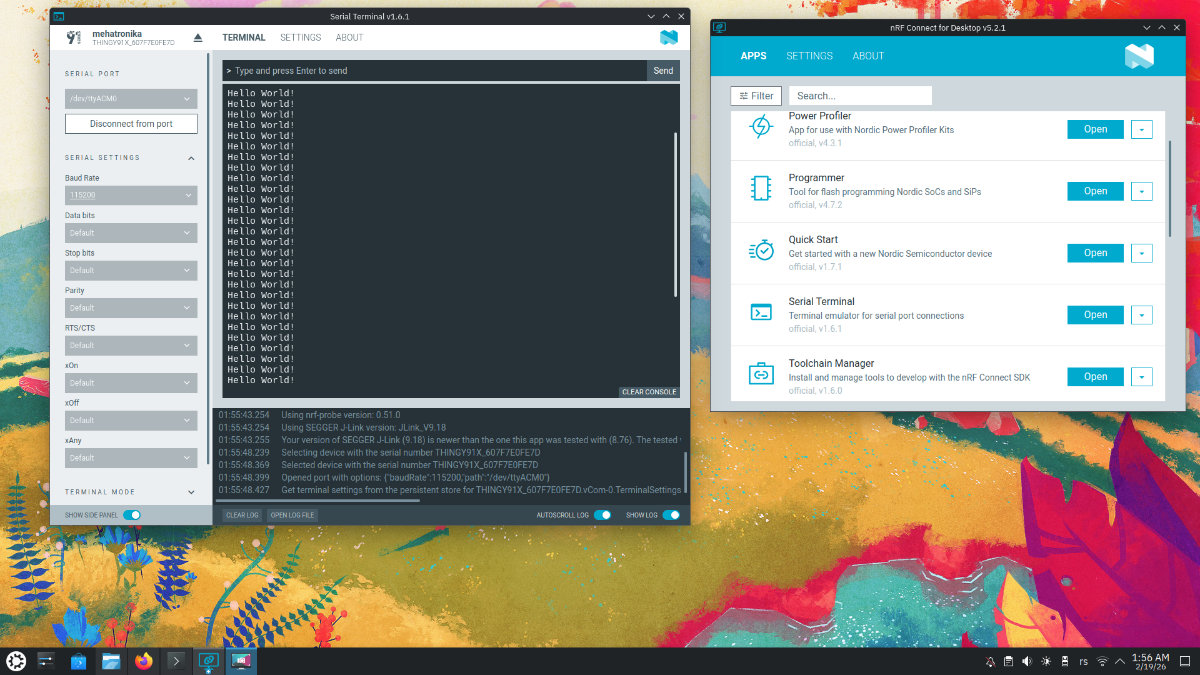
Task: Open system settings icon in taskbar
Action: [45, 661]
